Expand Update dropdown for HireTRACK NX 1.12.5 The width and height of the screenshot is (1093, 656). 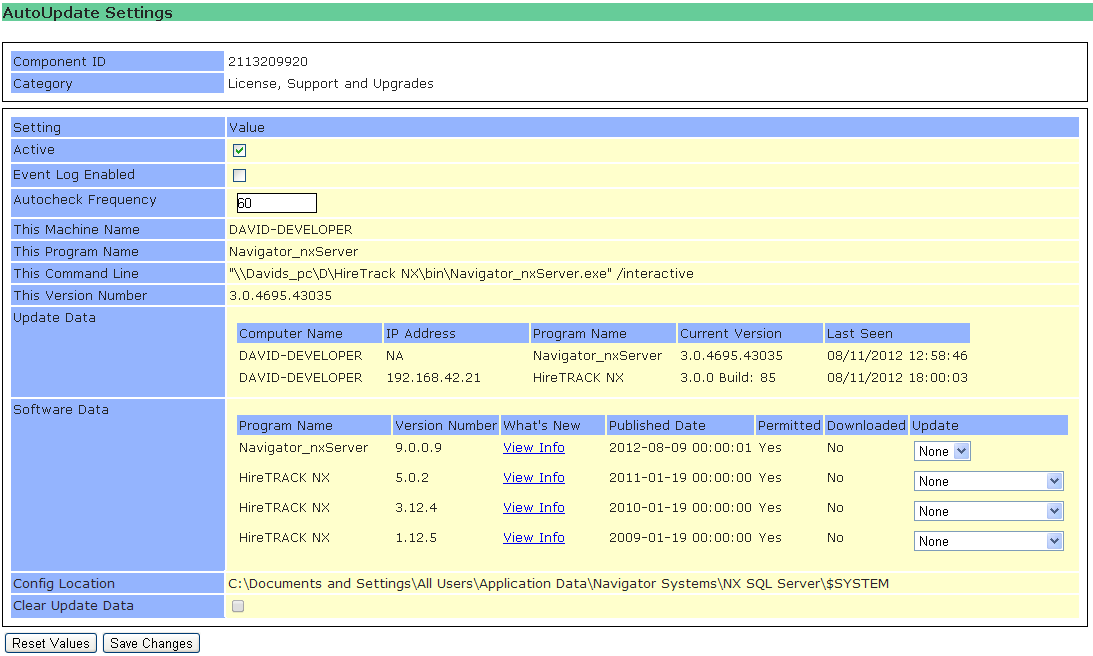tap(988, 541)
